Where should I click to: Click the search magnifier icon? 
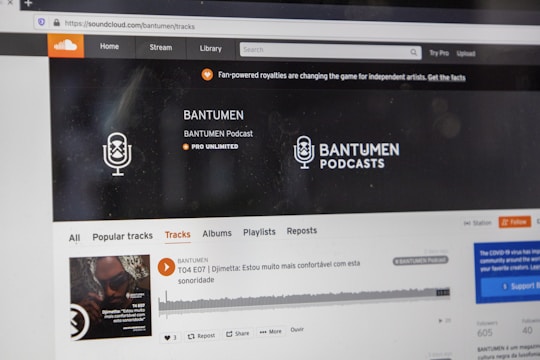(x=413, y=52)
